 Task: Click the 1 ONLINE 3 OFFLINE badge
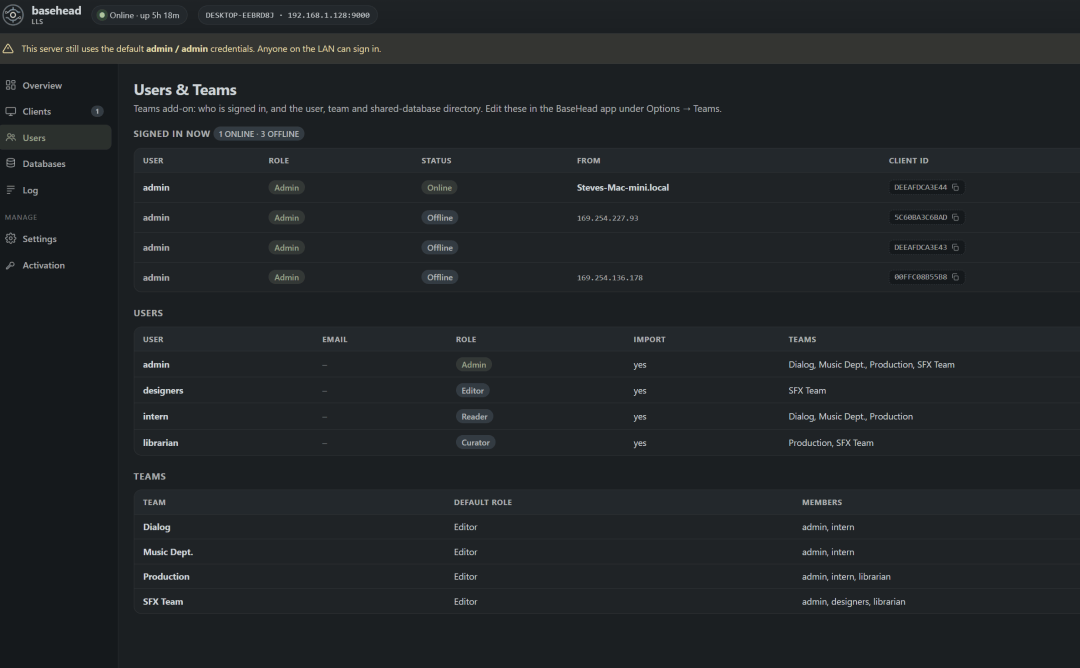pyautogui.click(x=259, y=134)
